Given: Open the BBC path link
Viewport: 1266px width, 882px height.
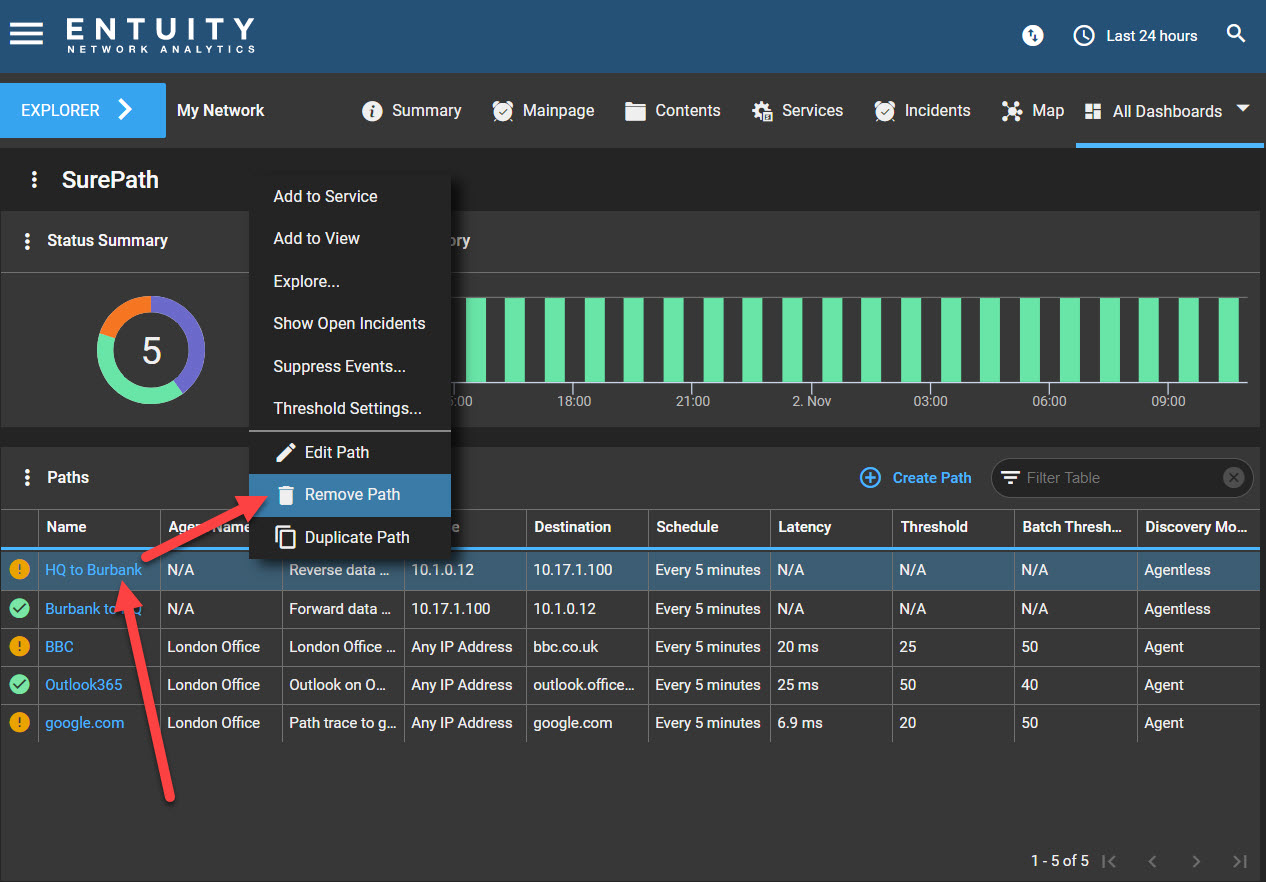Looking at the screenshot, I should (59, 647).
